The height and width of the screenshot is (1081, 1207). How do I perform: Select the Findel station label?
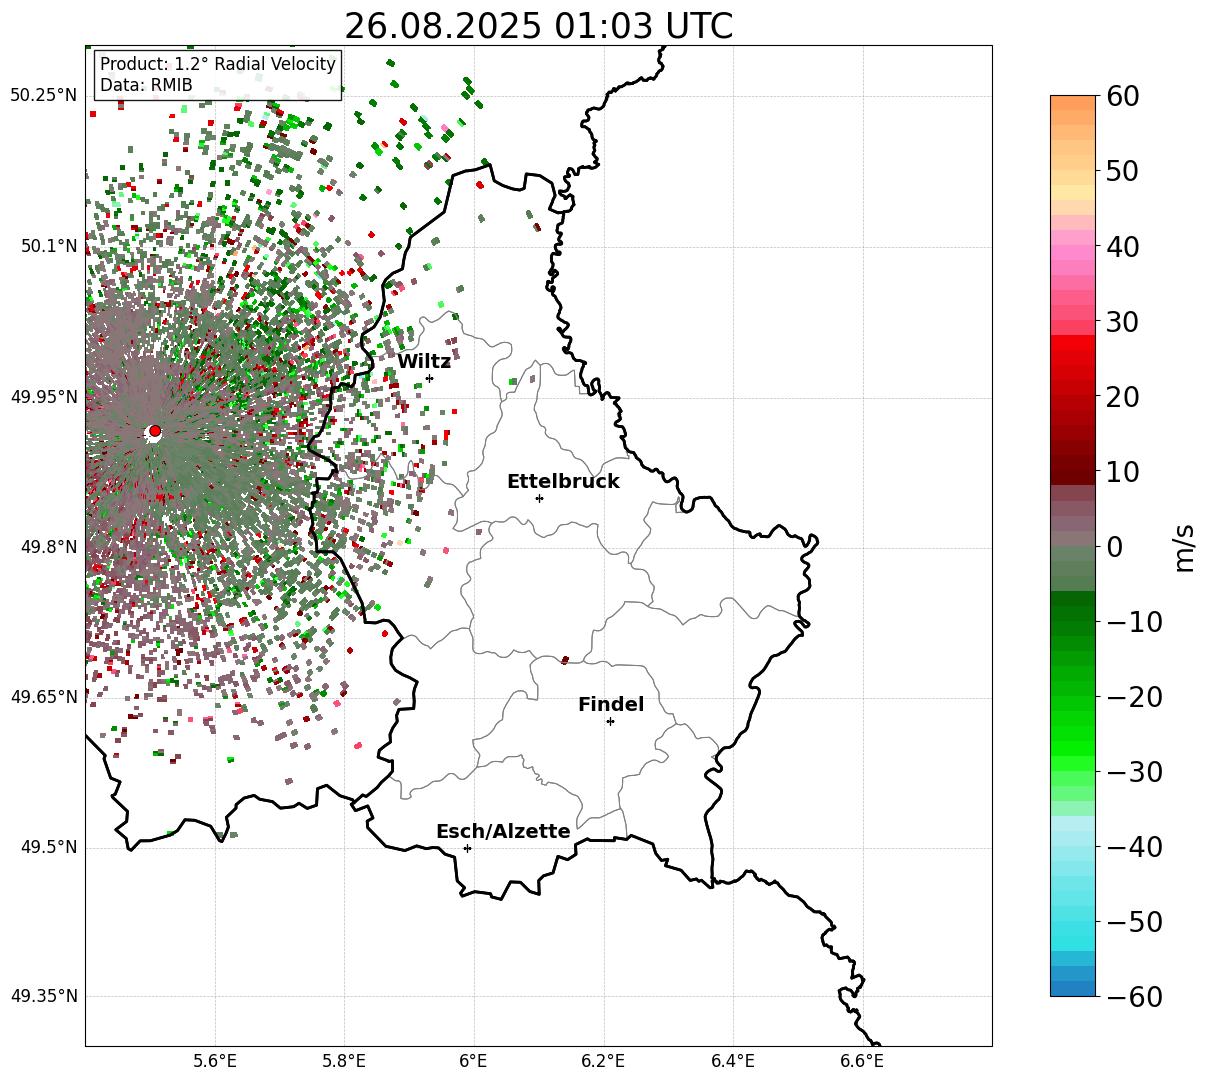[x=611, y=705]
